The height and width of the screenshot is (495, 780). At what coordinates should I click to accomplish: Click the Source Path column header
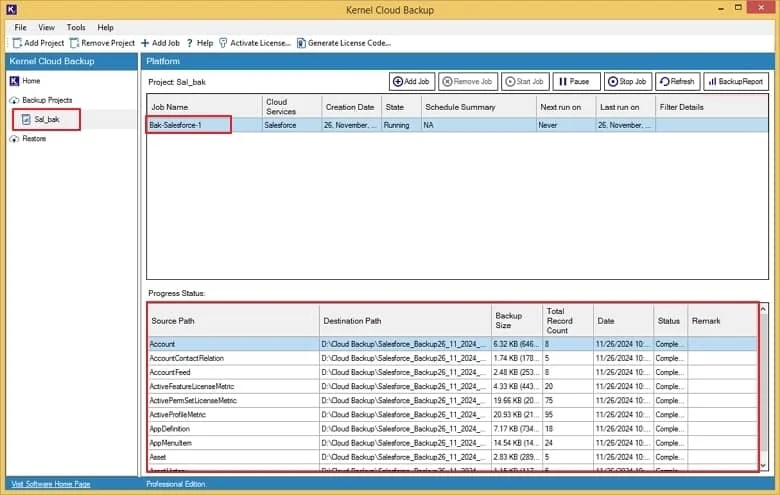[x=233, y=321]
